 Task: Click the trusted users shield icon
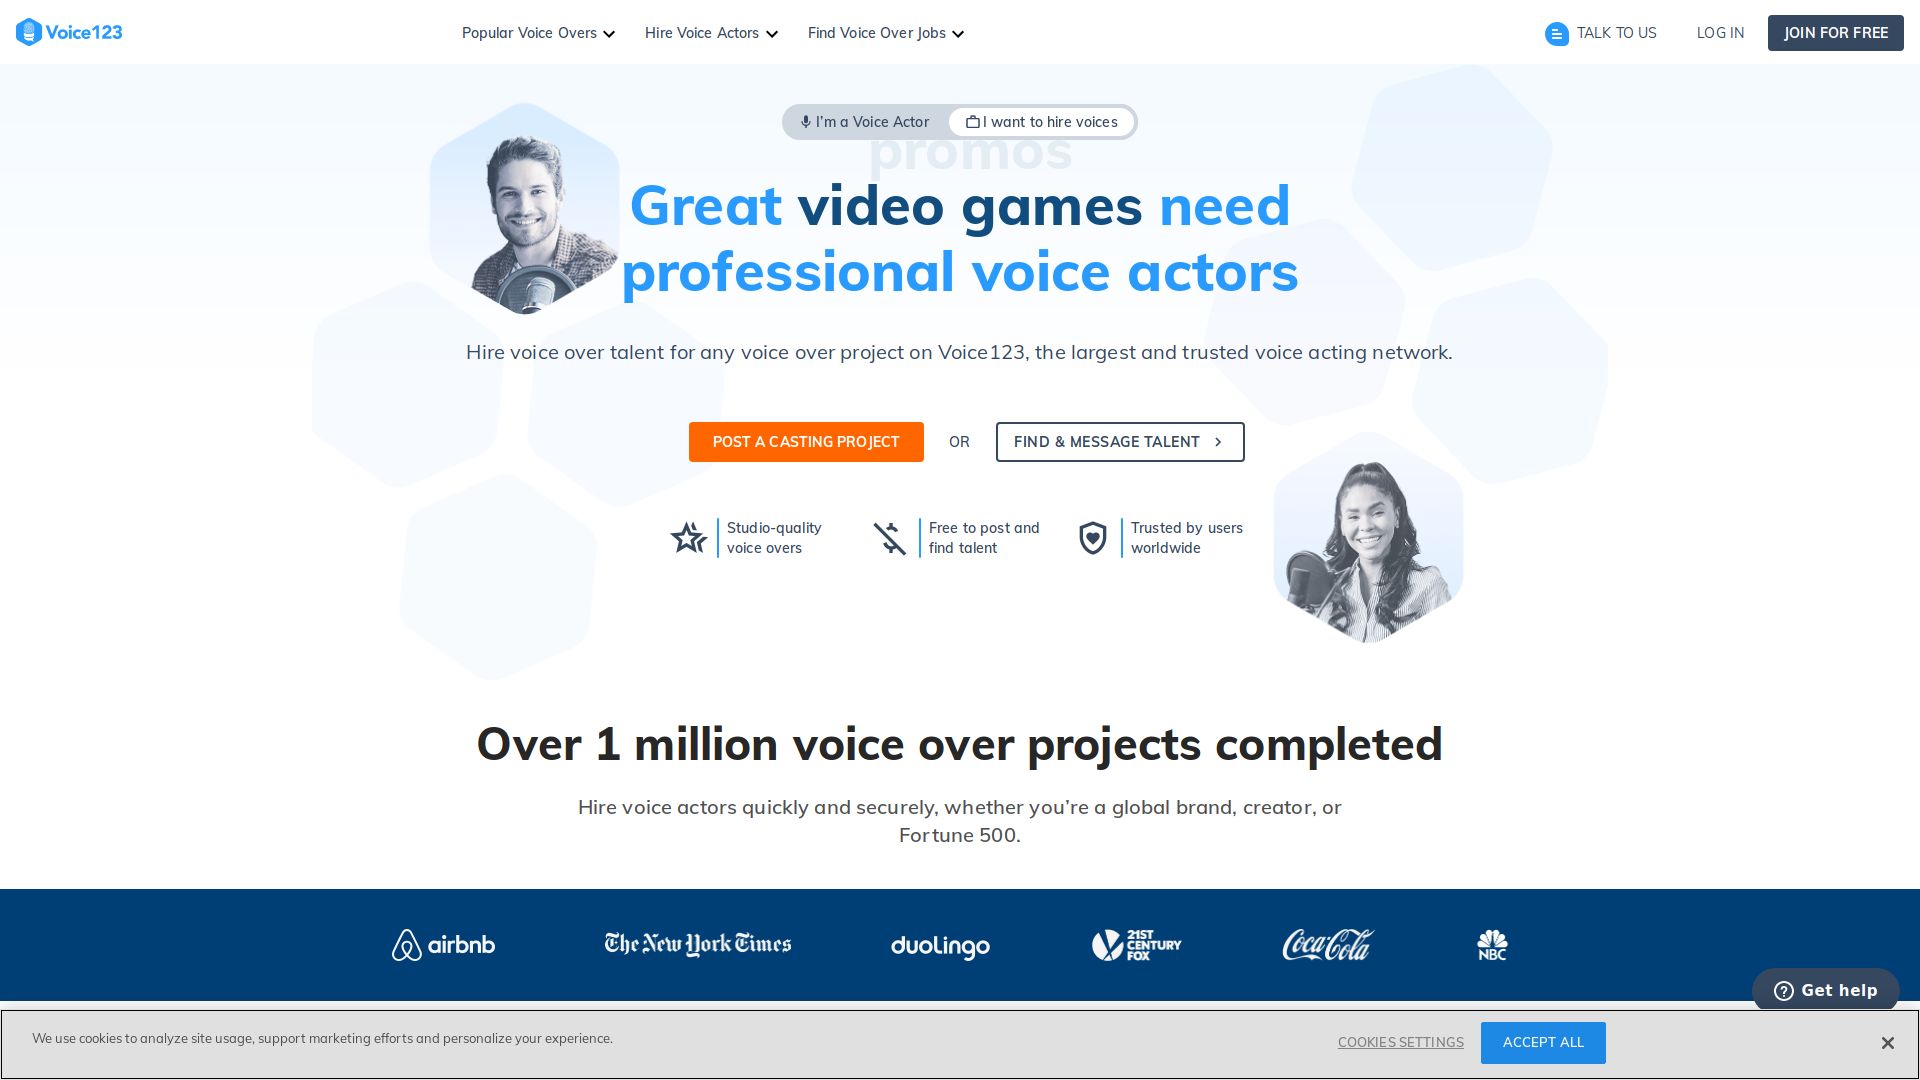pos(1092,538)
